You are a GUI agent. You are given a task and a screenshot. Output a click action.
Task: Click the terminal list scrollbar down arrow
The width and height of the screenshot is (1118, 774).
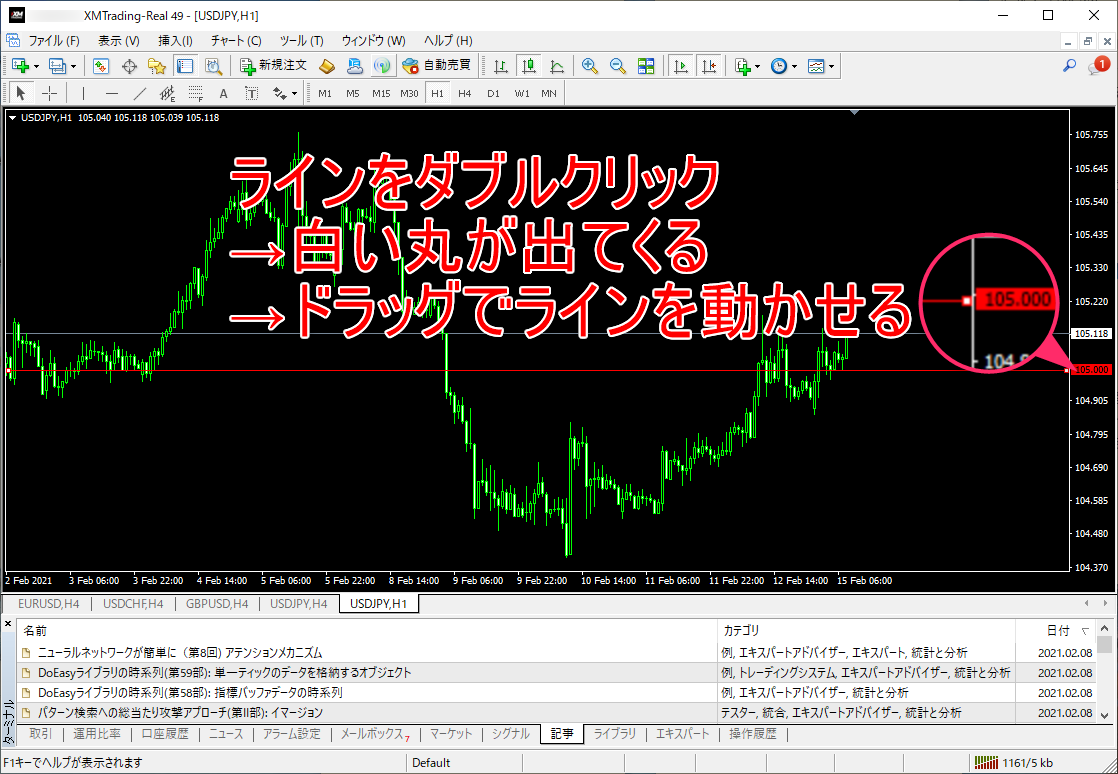click(1104, 715)
